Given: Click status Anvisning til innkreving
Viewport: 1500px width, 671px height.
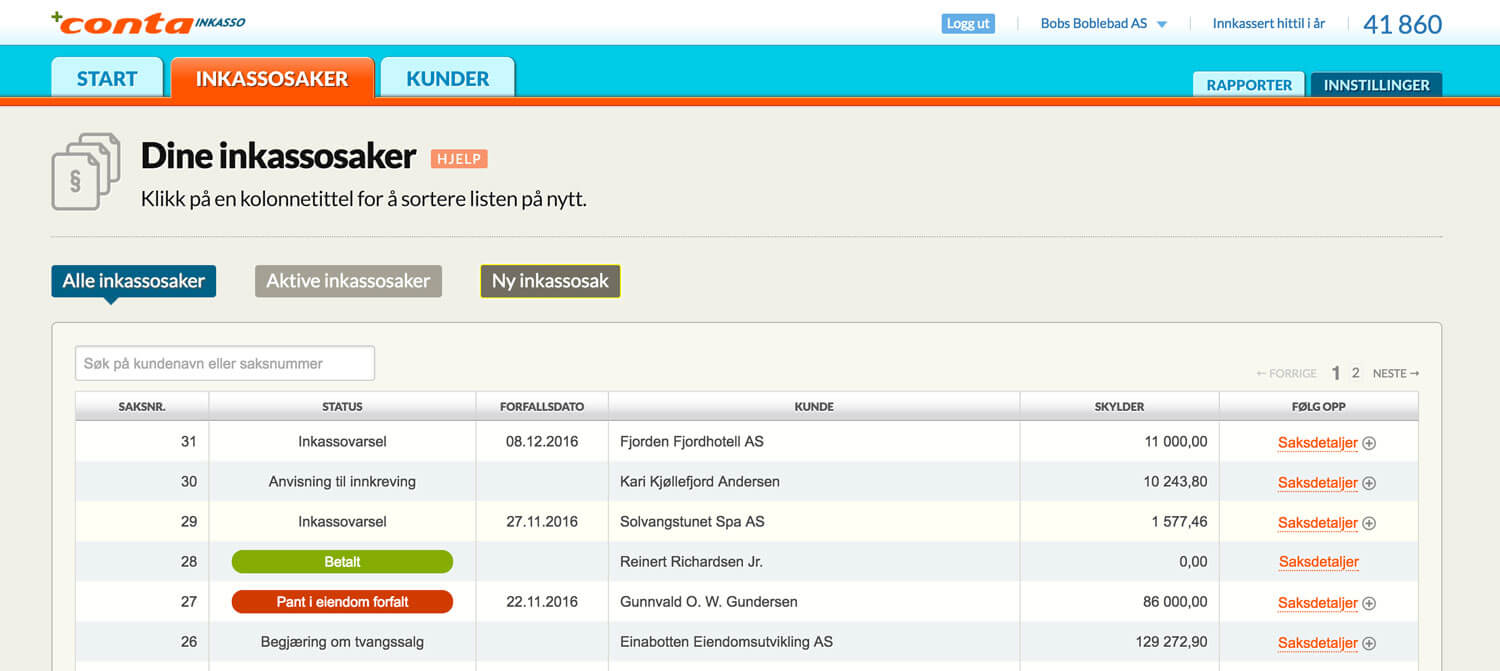Looking at the screenshot, I should tap(342, 481).
